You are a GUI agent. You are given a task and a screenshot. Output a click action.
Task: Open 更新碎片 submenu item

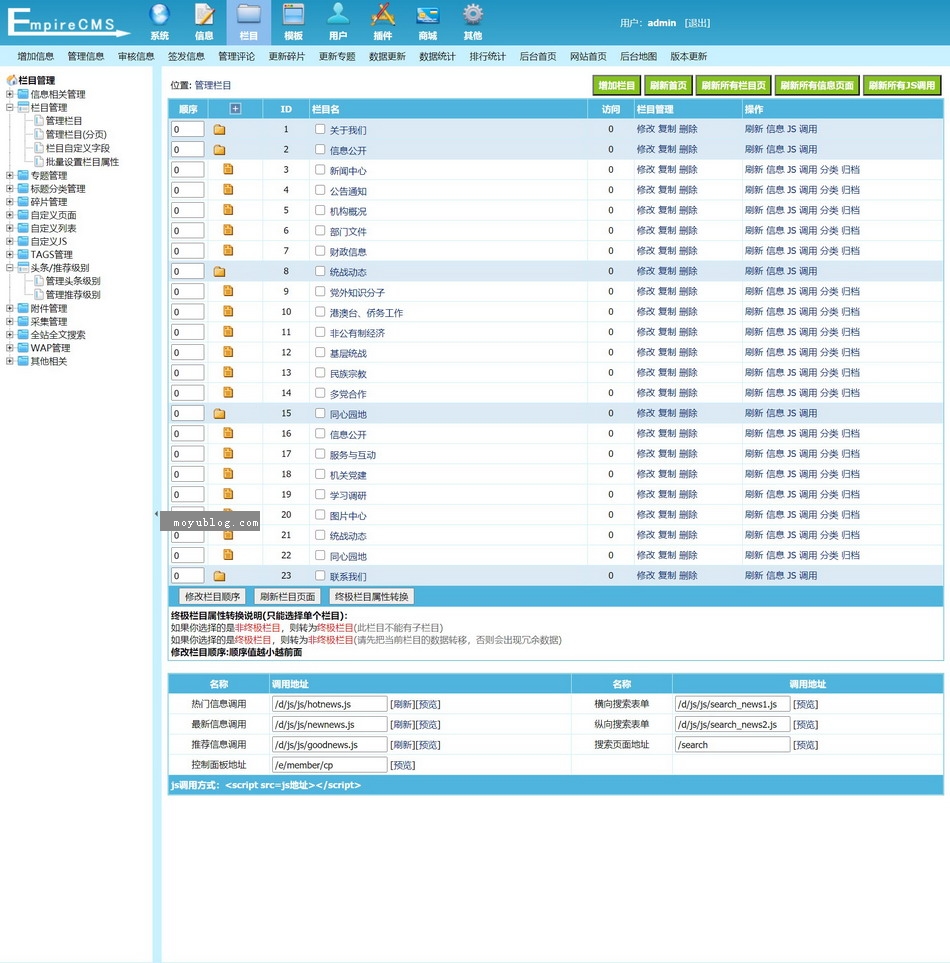pyautogui.click(x=287, y=57)
